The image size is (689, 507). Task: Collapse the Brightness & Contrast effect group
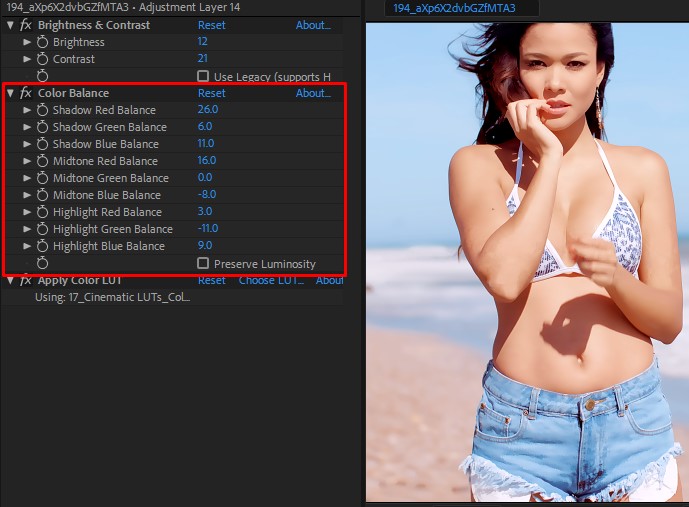point(10,25)
